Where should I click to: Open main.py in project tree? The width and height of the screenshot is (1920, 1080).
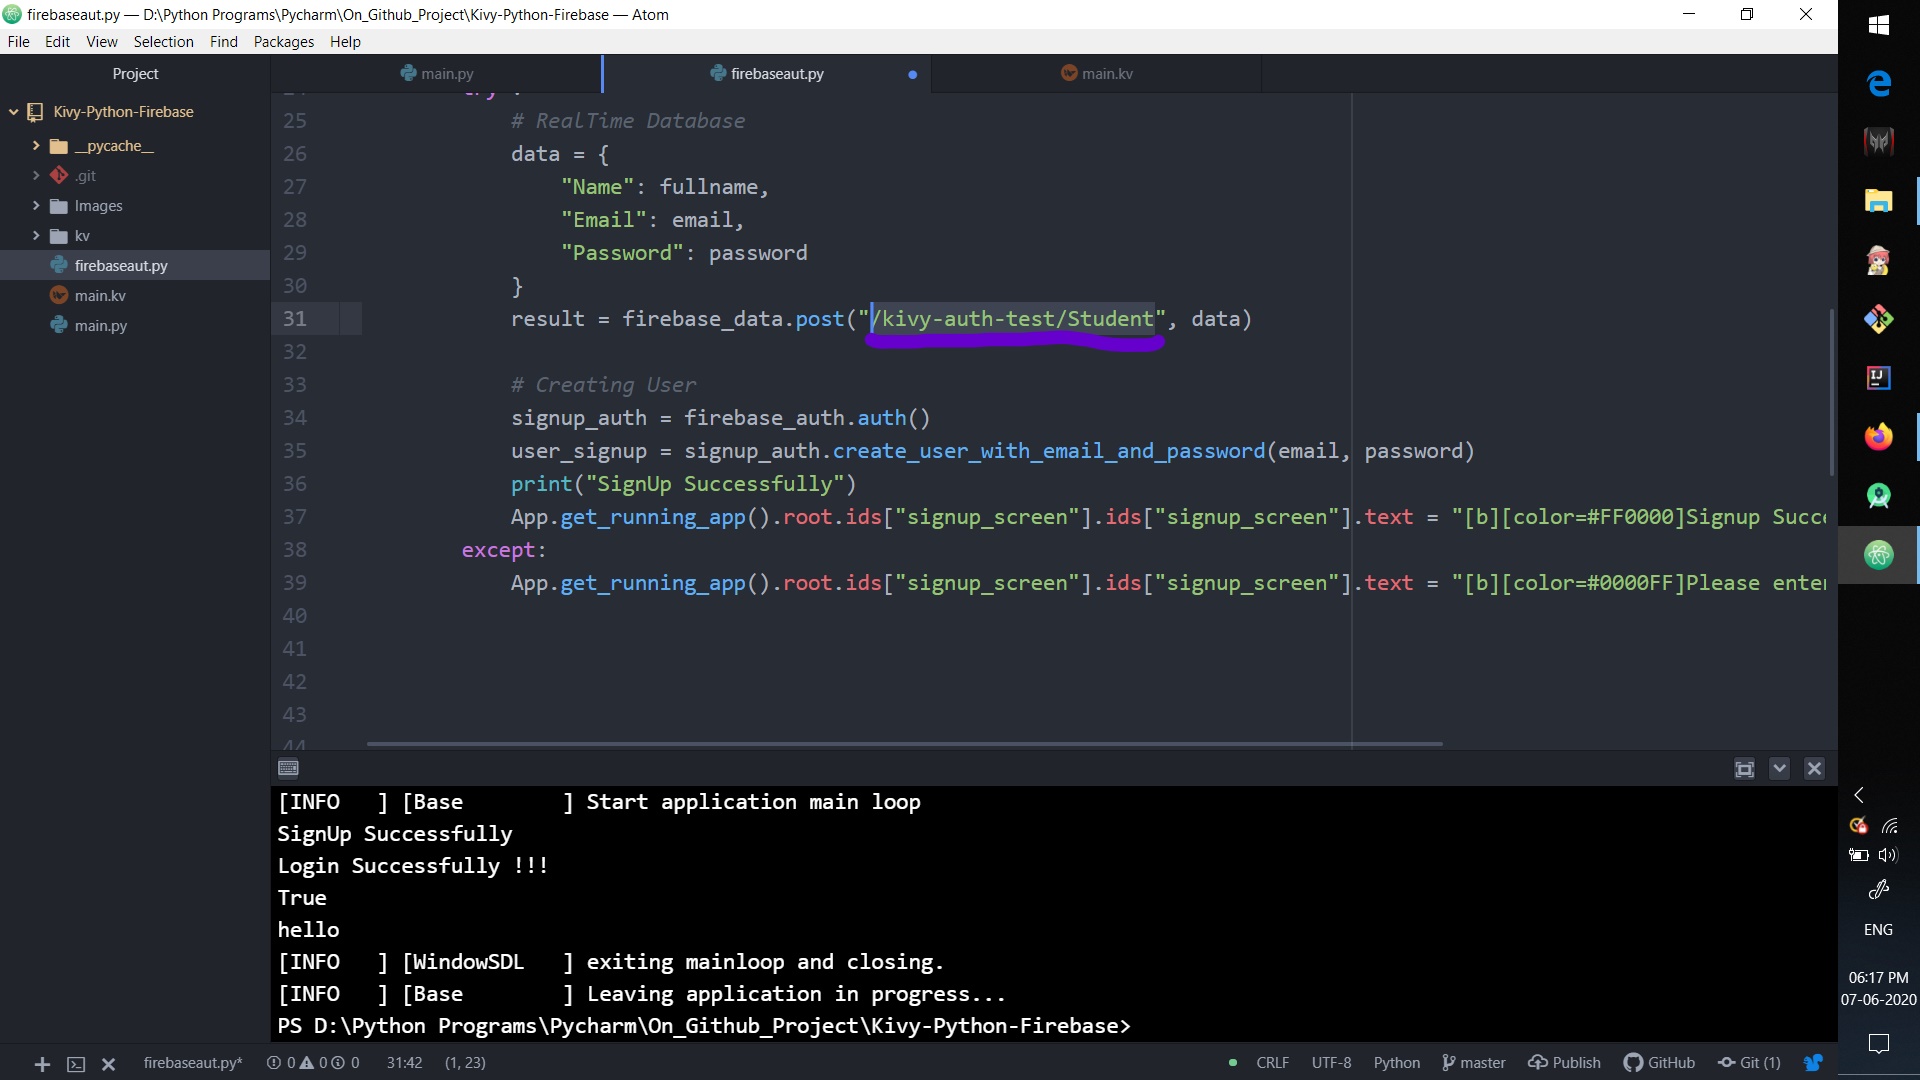pos(100,326)
